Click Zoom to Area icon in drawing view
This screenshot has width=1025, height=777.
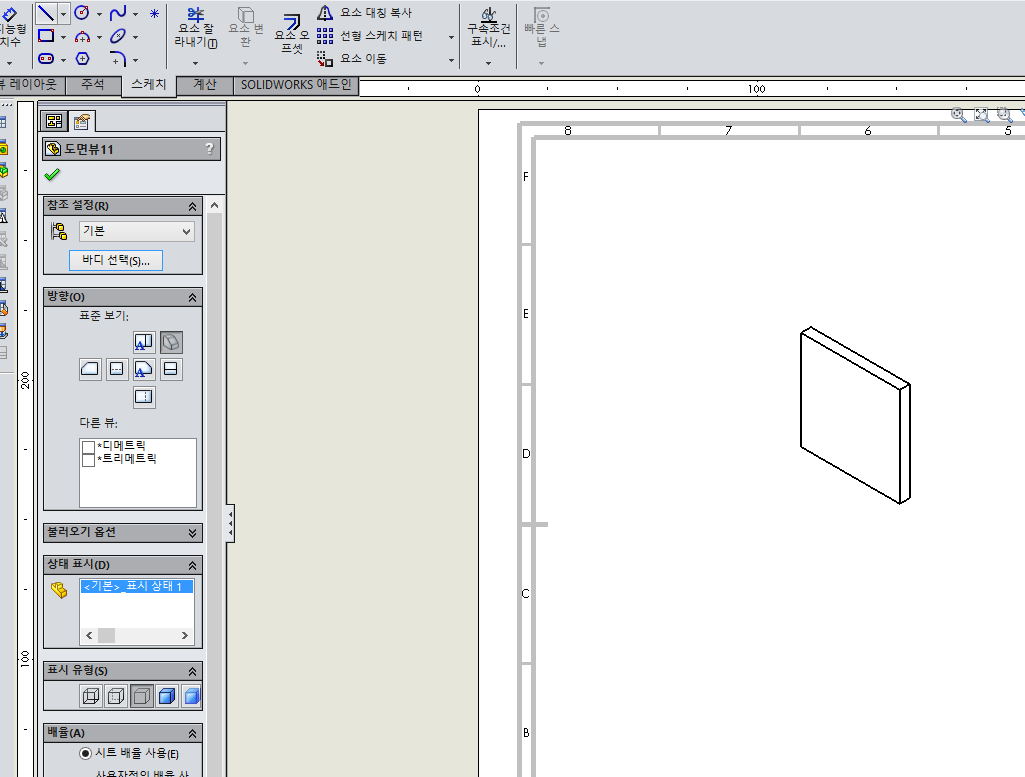coord(1005,115)
